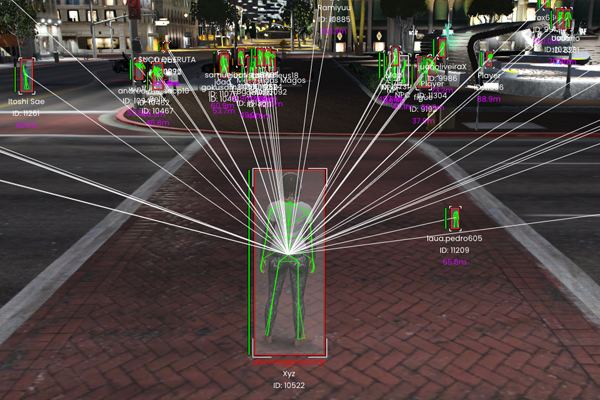Screen dimensions: 600x400
Task: Click the green health bar beside Itoshi Sae
Action: click(17, 77)
